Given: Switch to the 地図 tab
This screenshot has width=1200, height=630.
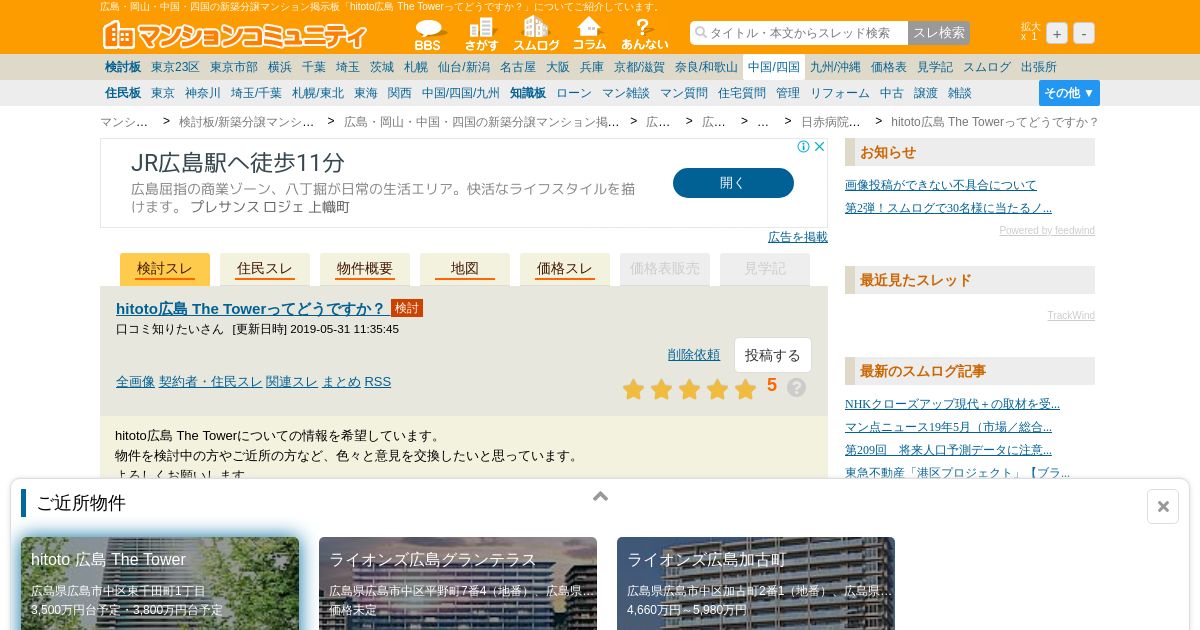Looking at the screenshot, I should point(465,269).
